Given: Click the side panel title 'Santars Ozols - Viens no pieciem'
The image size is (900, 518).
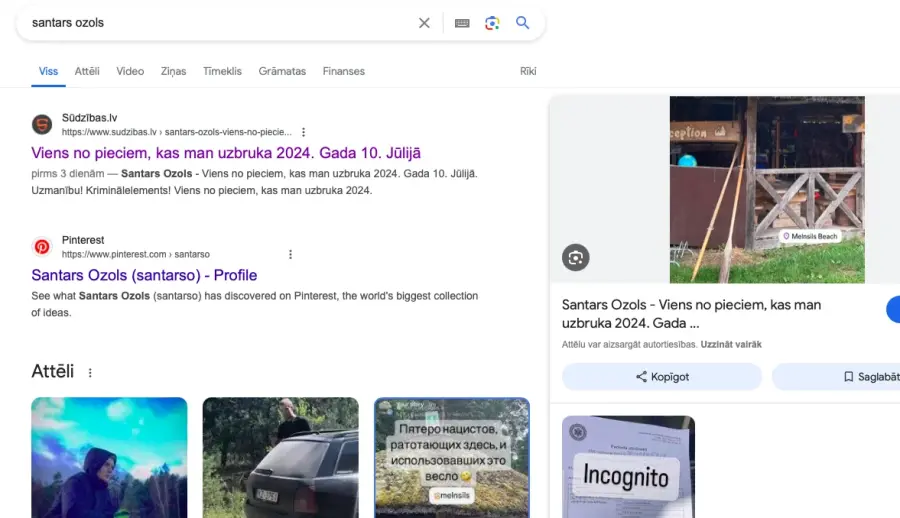Looking at the screenshot, I should [692, 314].
